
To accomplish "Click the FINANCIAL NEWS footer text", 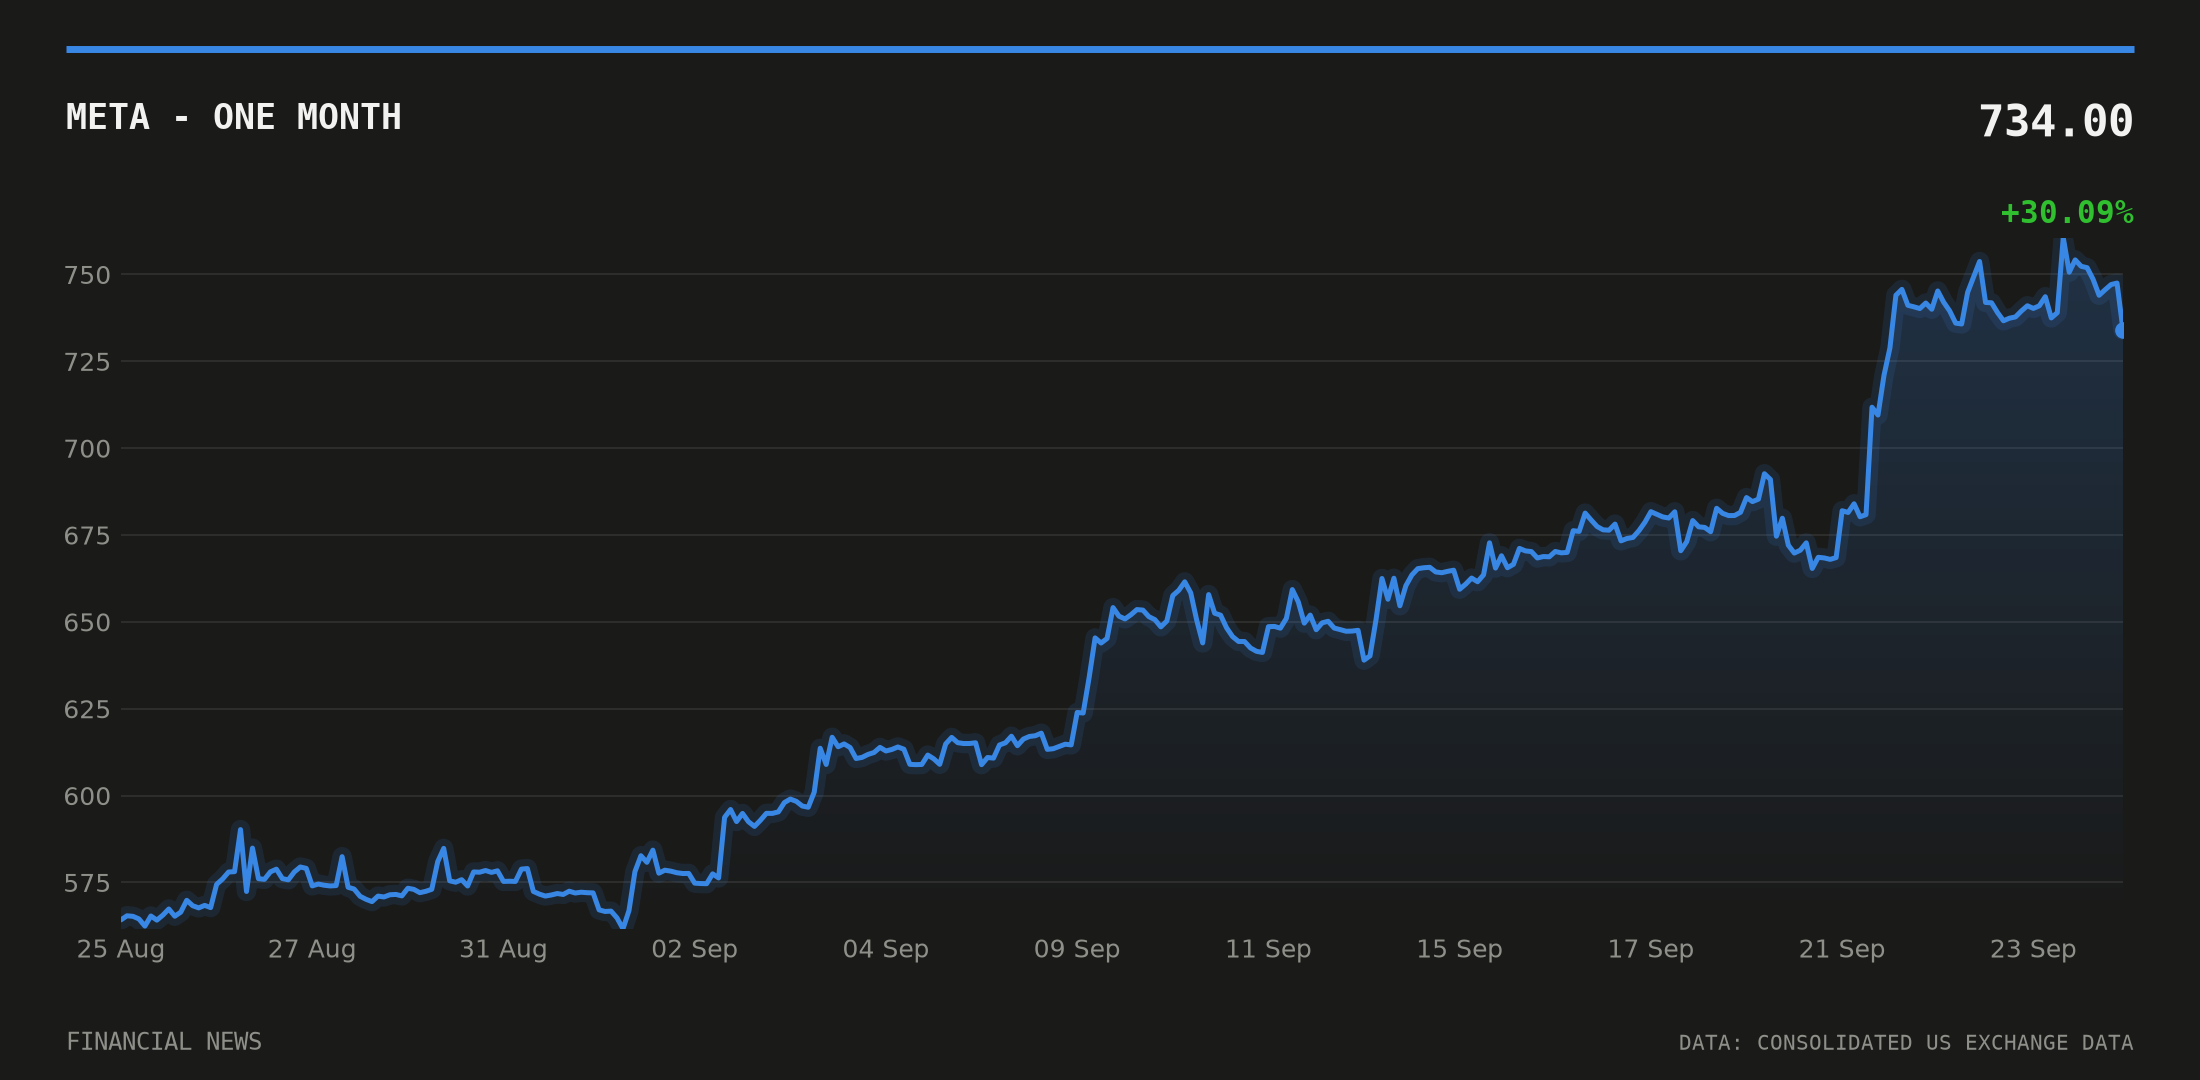I will (164, 1042).
